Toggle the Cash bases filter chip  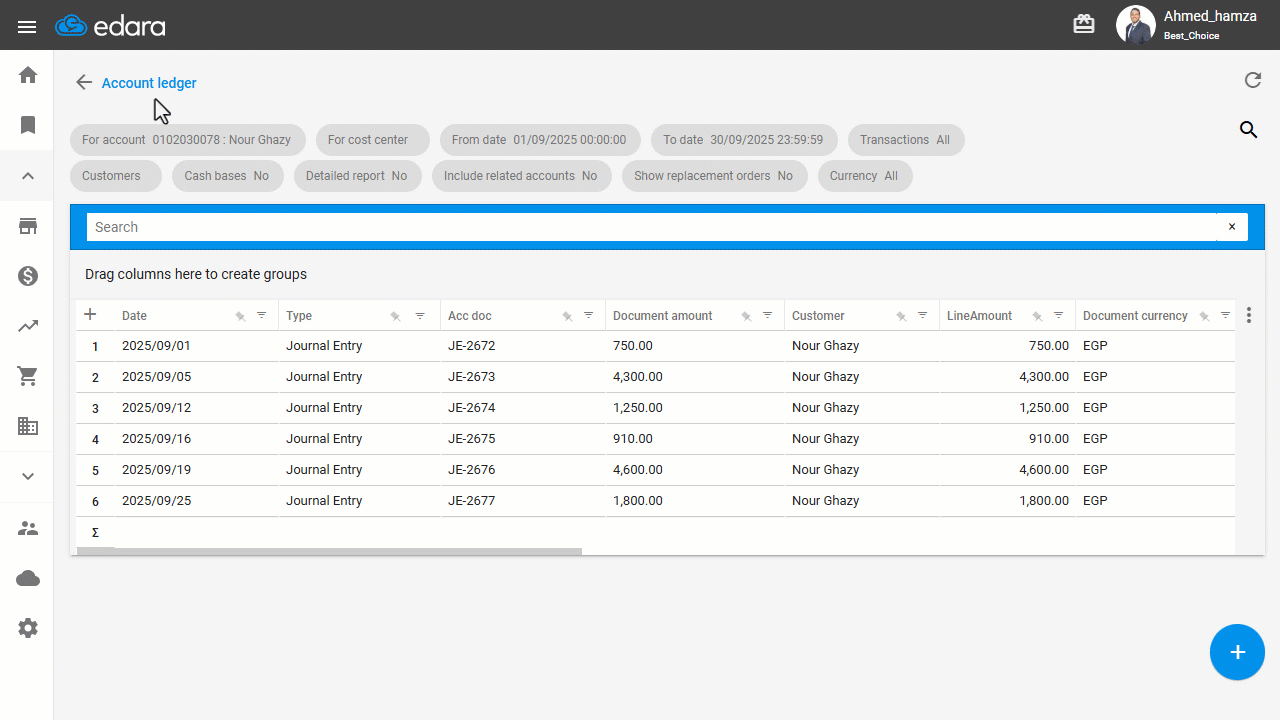(228, 176)
